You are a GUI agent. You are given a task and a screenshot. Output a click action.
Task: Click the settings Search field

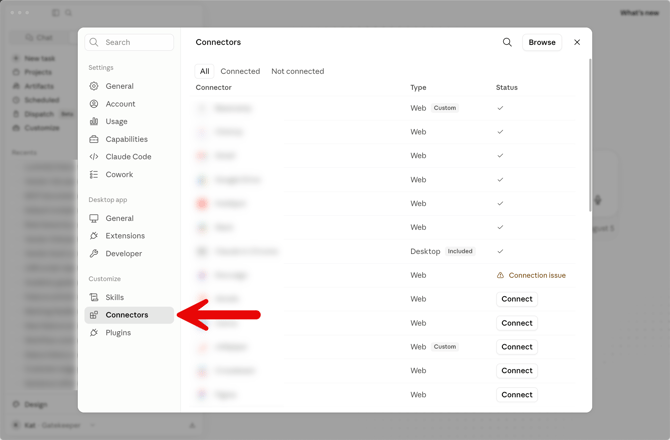(x=129, y=42)
